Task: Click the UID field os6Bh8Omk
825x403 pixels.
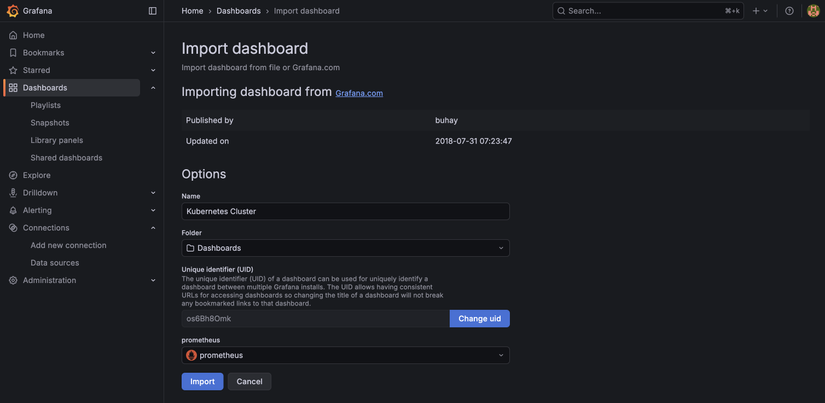Action: (x=316, y=318)
